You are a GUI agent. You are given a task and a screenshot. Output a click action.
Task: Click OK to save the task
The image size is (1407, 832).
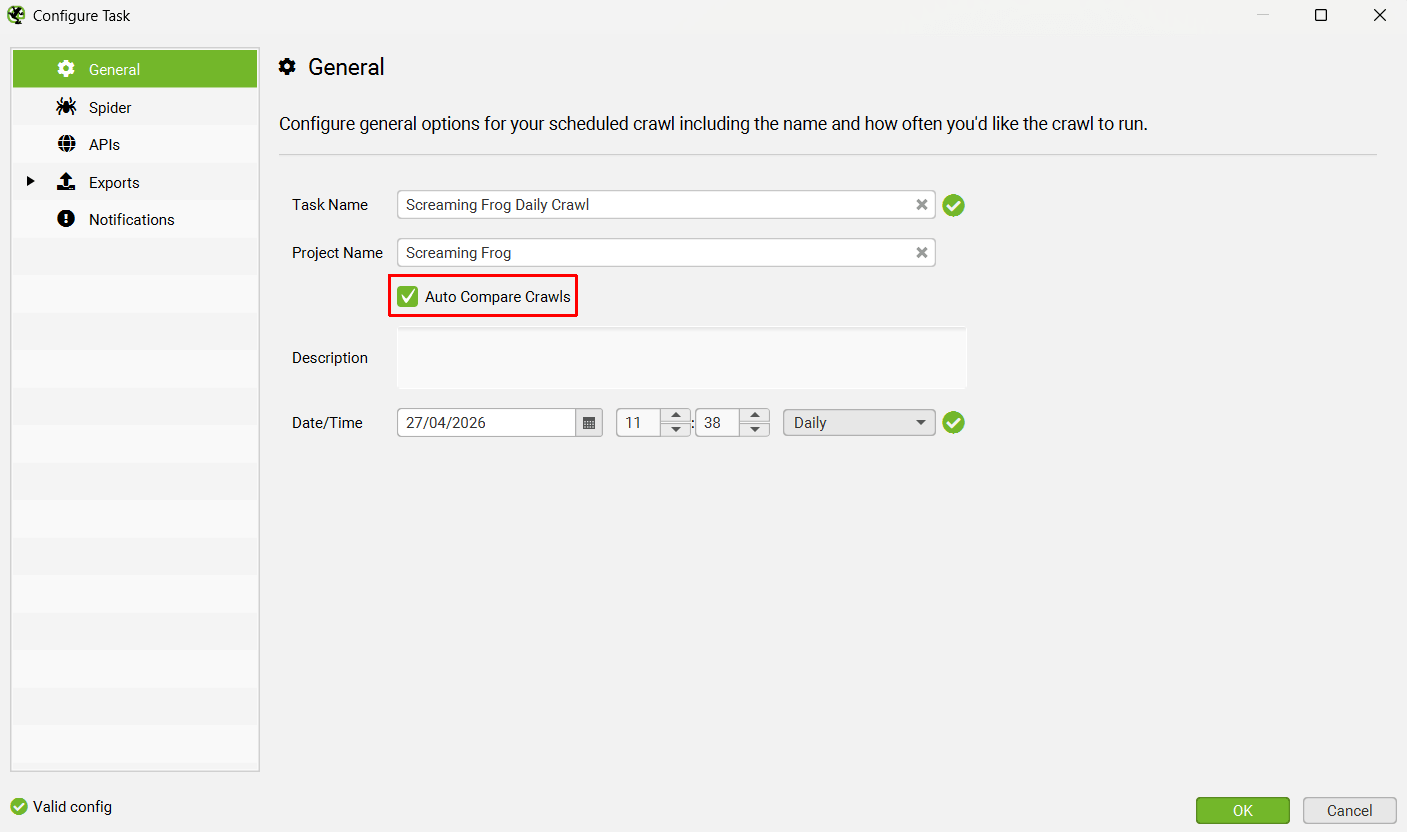coord(1243,810)
